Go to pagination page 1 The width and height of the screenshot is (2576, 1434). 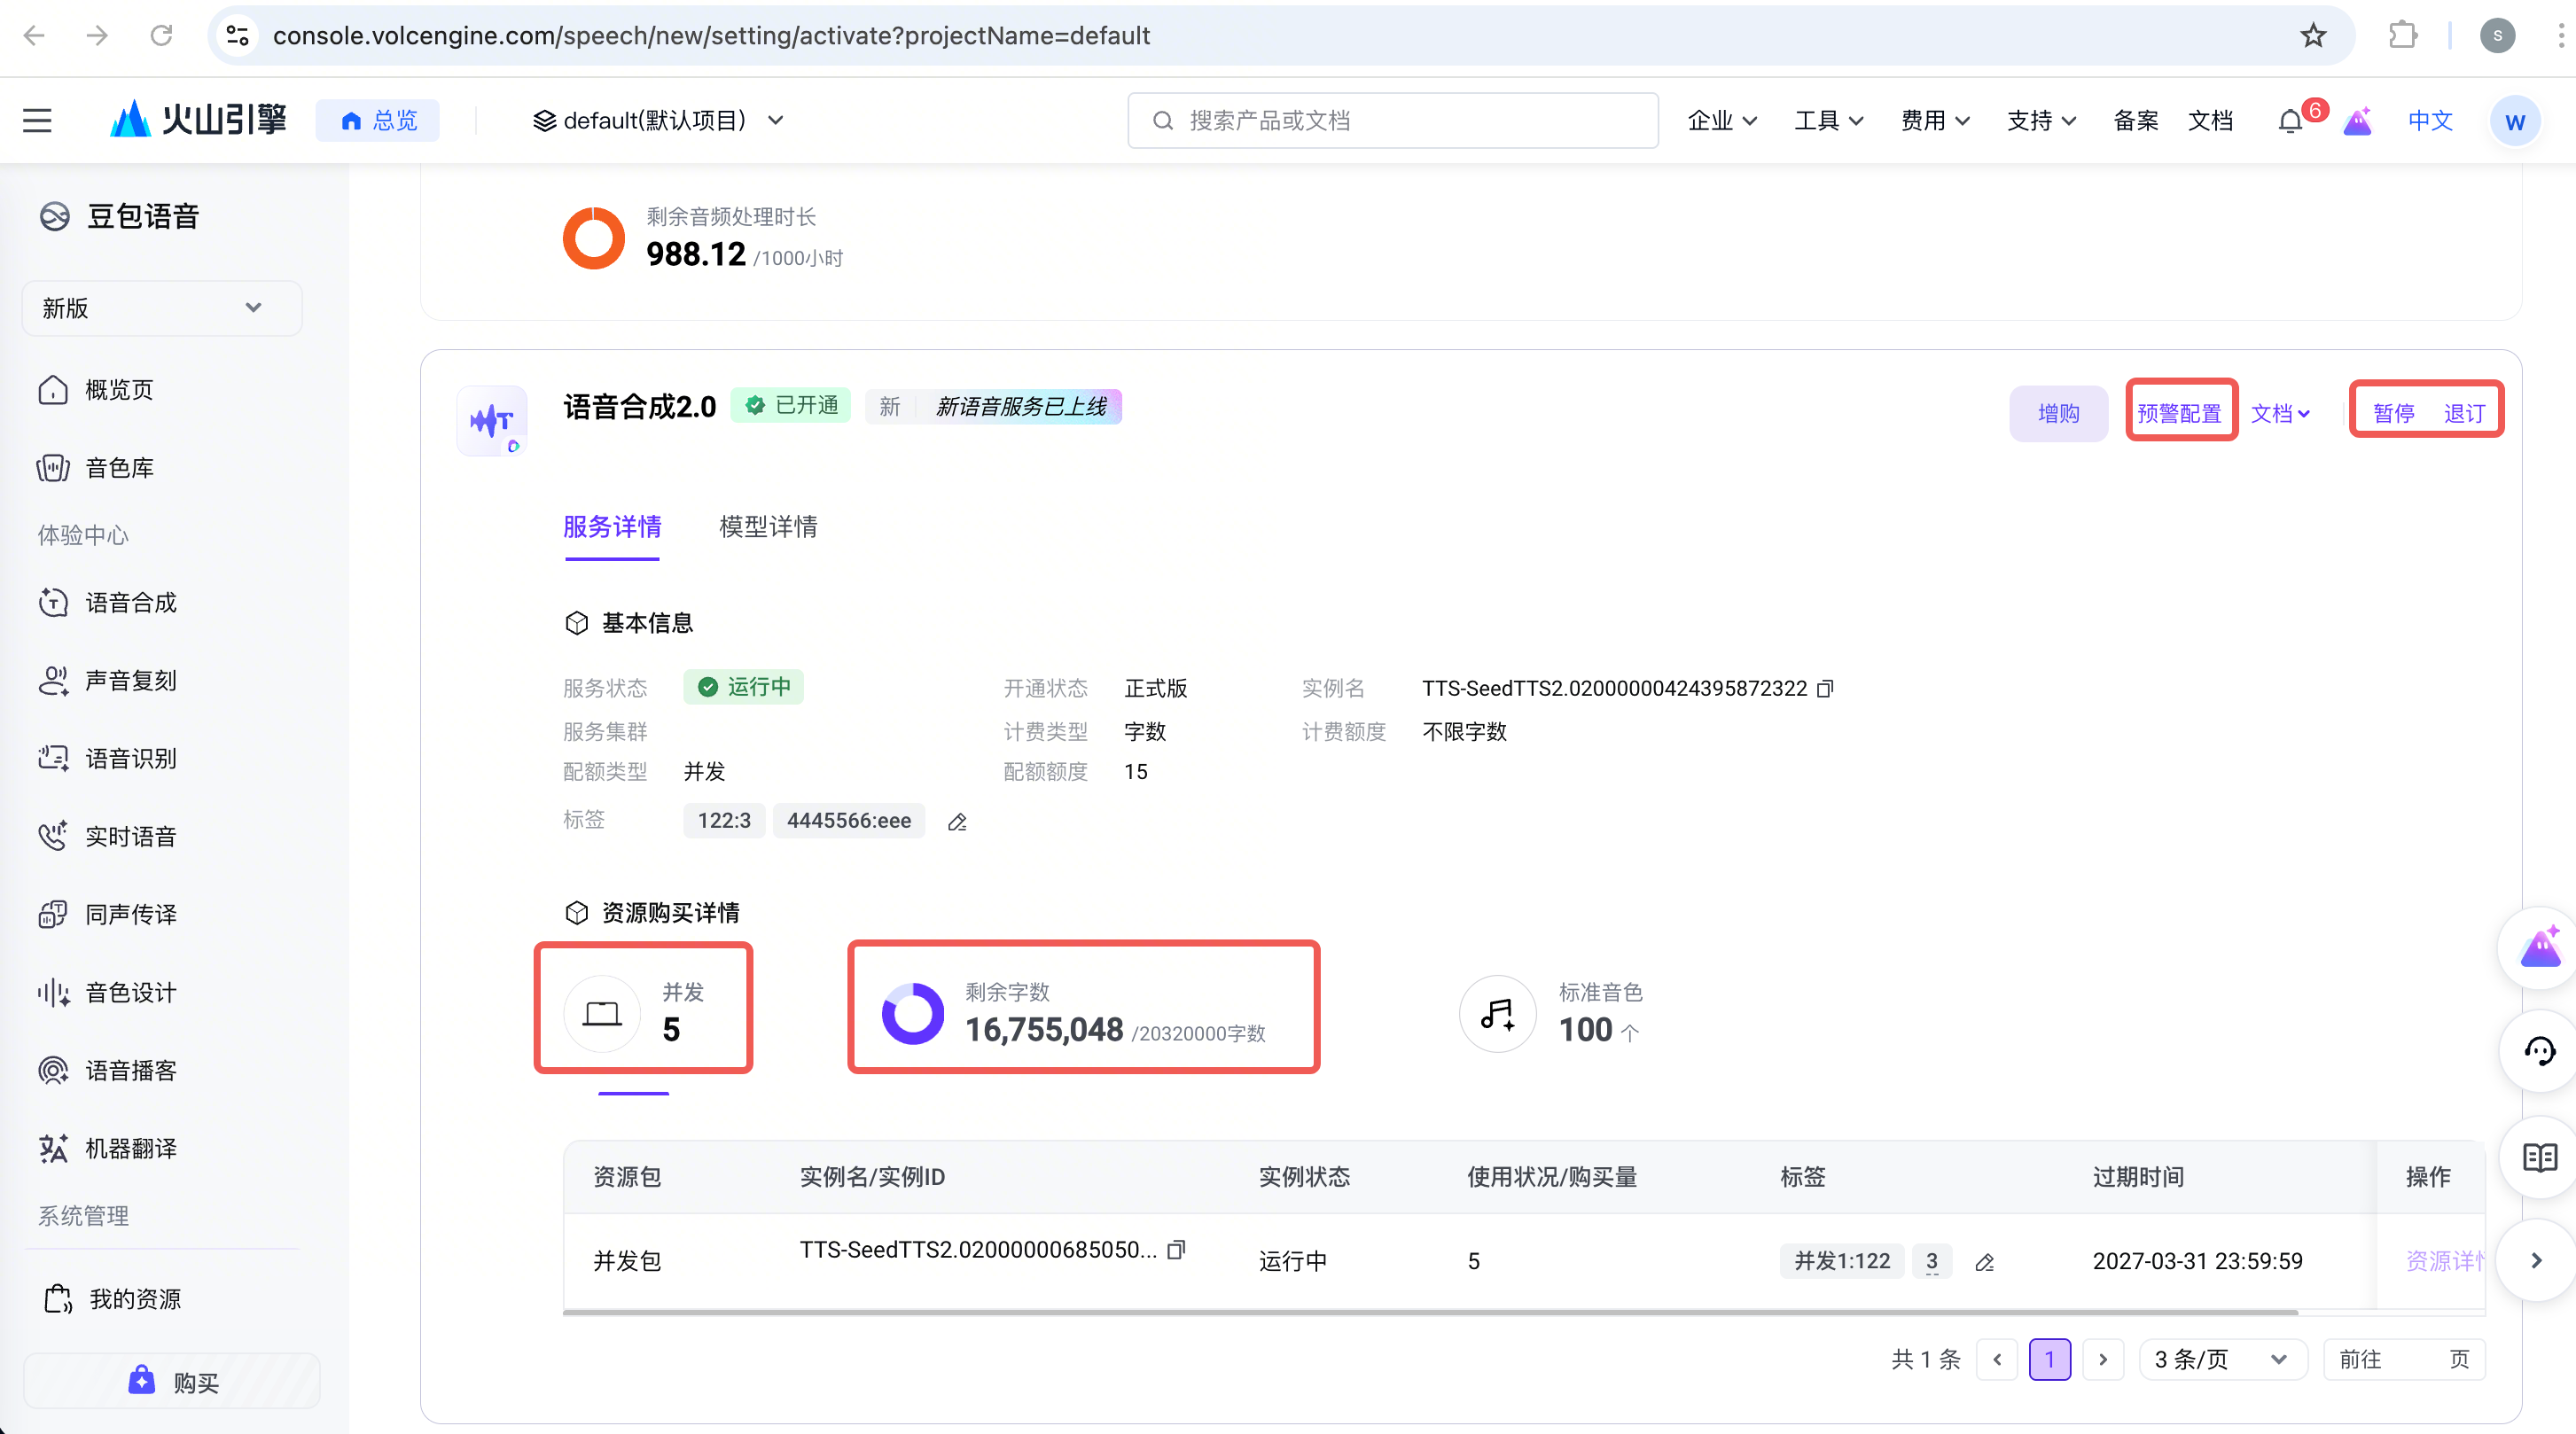(x=2049, y=1360)
